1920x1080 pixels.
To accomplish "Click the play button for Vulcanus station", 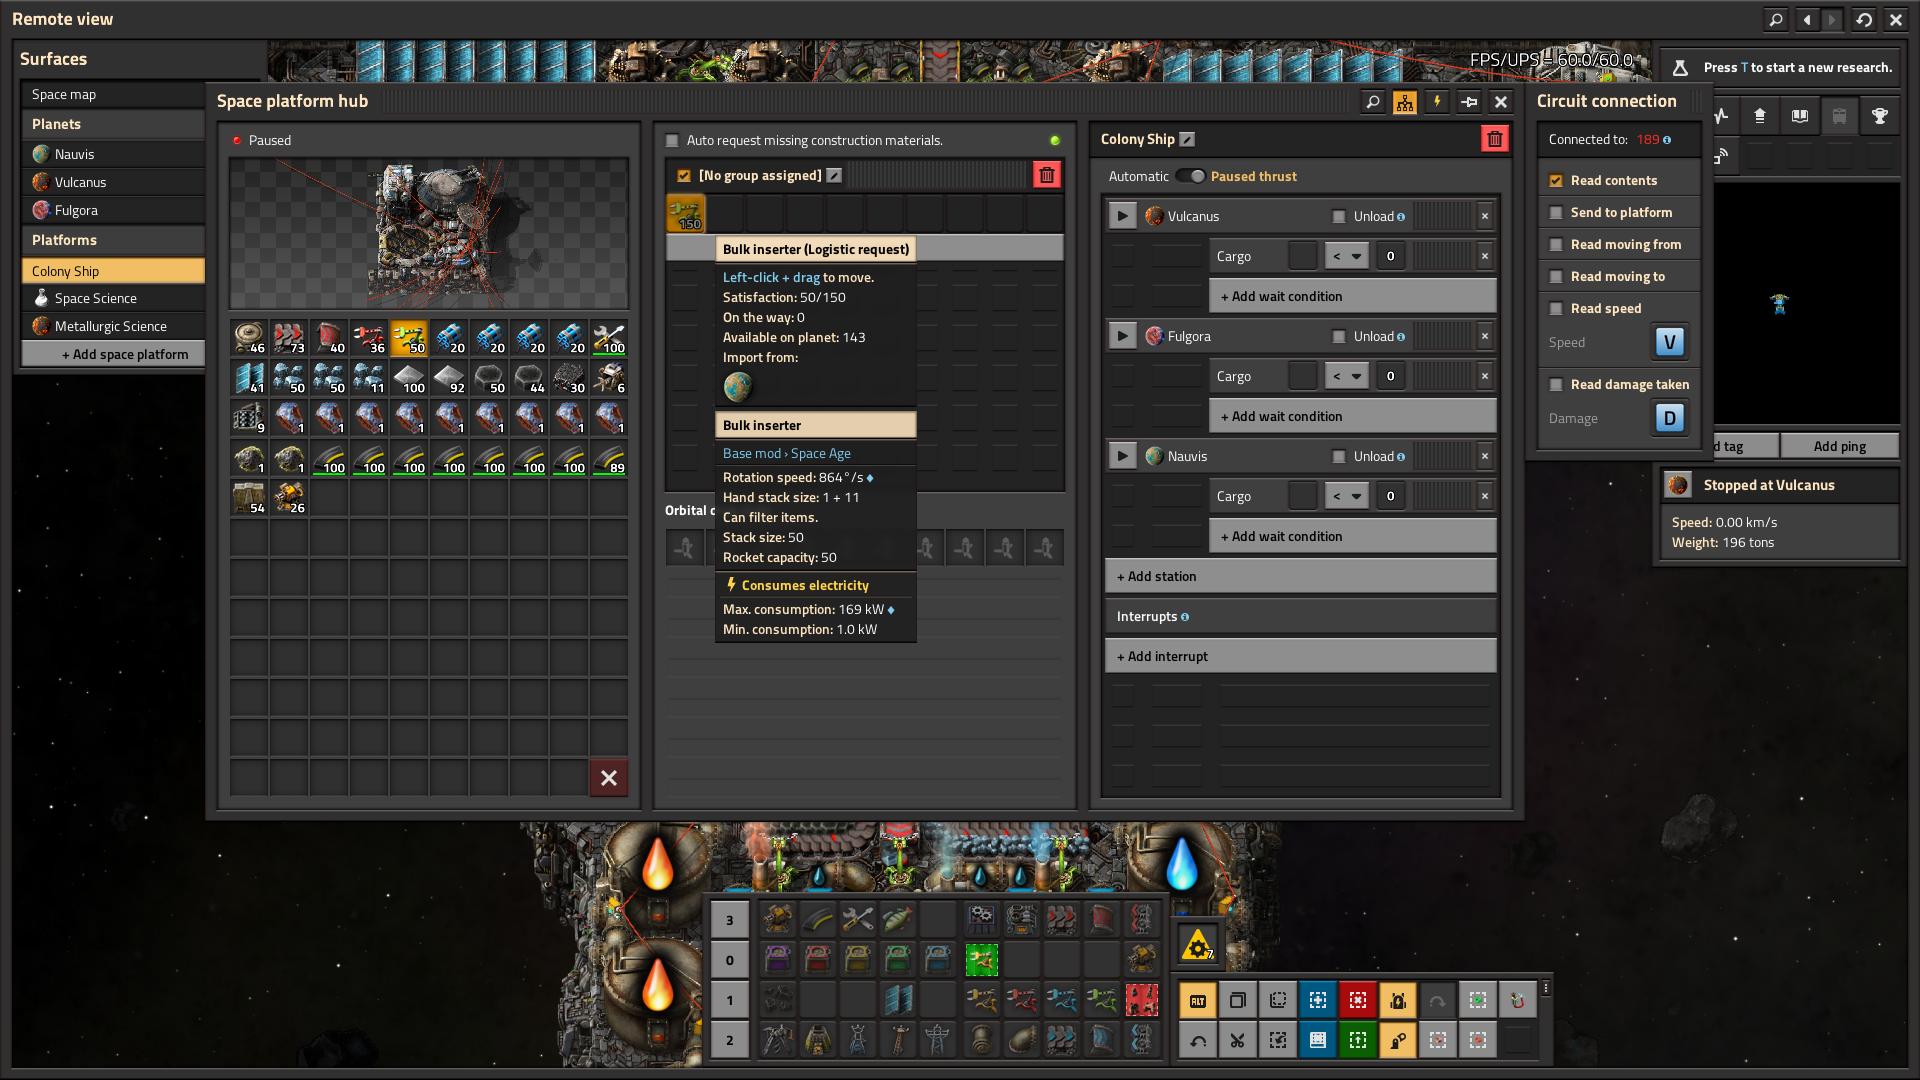I will click(x=1121, y=215).
